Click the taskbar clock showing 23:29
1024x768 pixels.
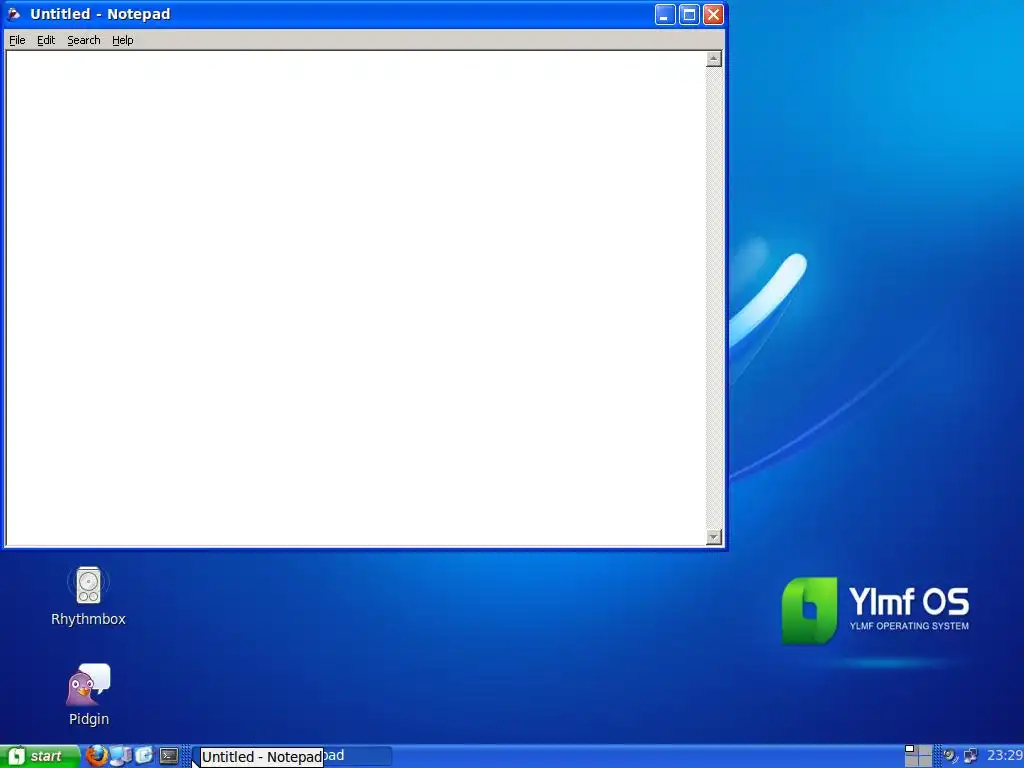click(1004, 756)
